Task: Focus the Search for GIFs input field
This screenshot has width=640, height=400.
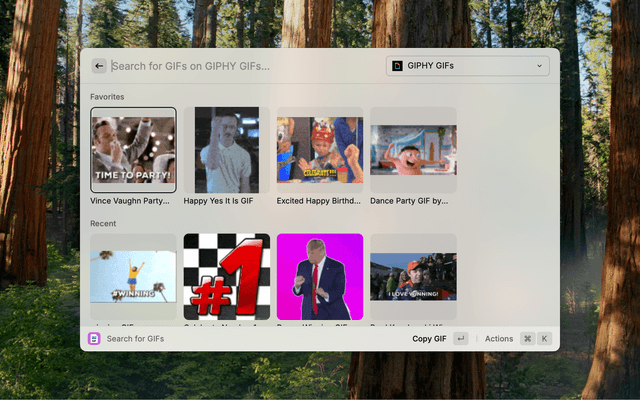Action: click(x=245, y=66)
